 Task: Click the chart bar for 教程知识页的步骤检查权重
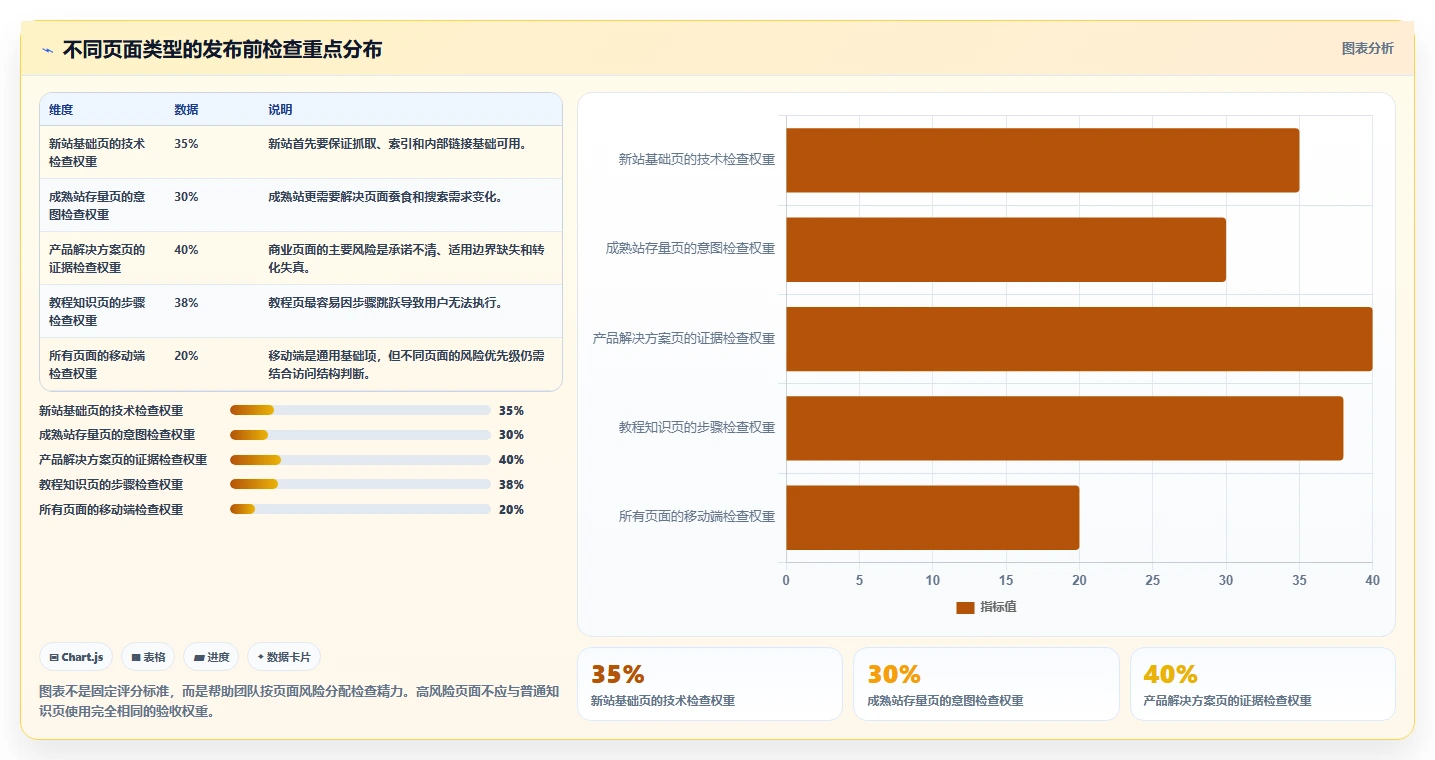click(x=1064, y=428)
